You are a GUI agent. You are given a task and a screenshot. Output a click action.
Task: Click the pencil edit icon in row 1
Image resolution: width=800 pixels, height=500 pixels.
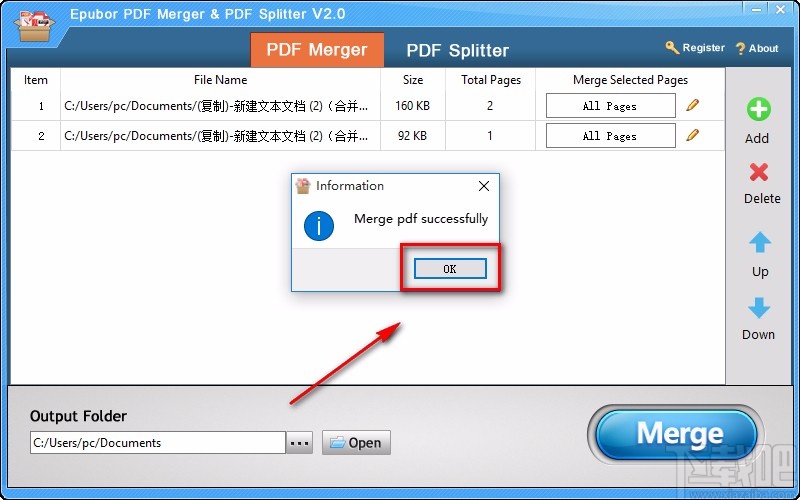(692, 105)
